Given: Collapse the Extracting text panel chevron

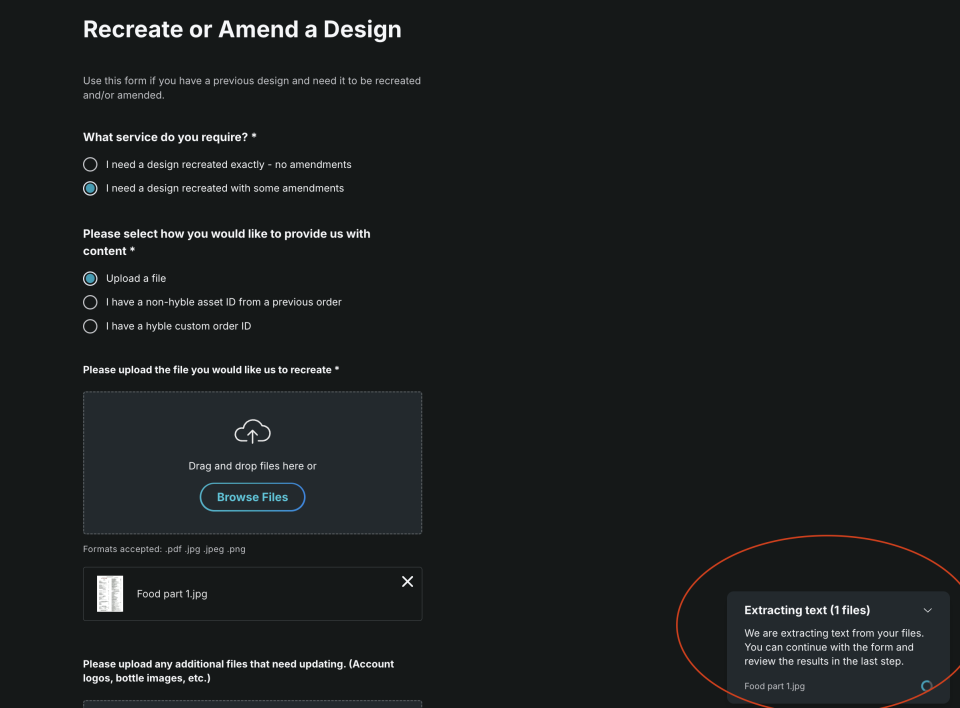Looking at the screenshot, I should click(x=927, y=610).
